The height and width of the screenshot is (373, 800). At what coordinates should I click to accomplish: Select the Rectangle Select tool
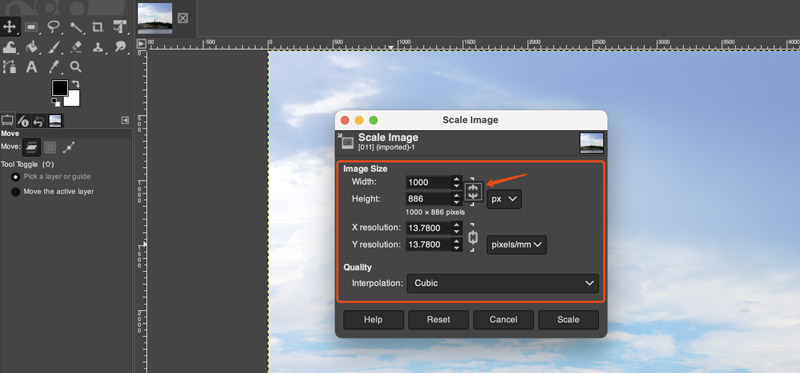tap(32, 27)
